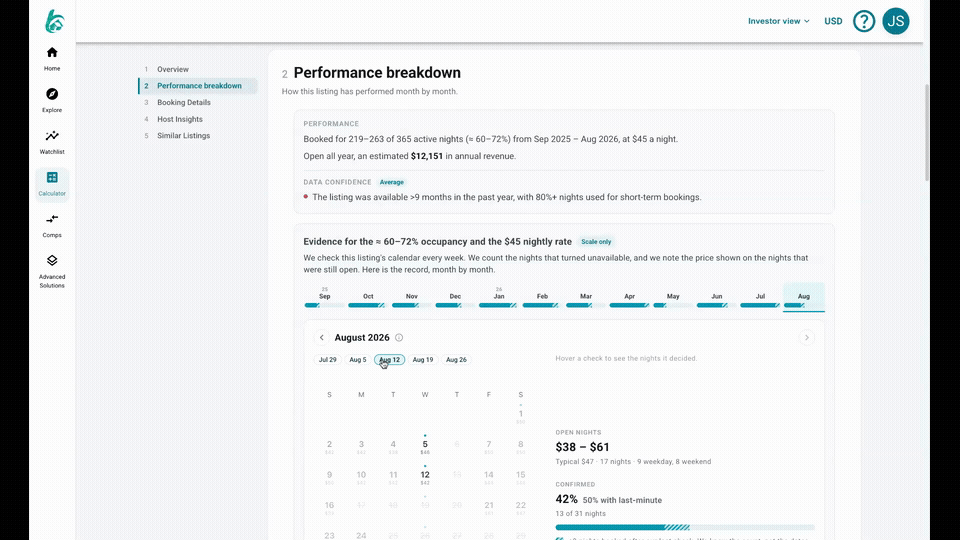The height and width of the screenshot is (540, 960).
Task: Click calendar day 14
Action: (x=489, y=477)
